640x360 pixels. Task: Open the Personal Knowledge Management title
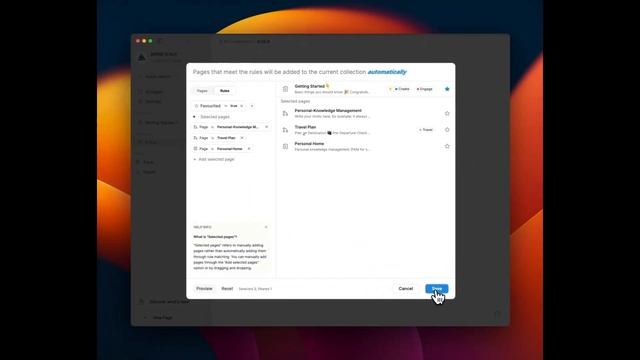coord(328,111)
